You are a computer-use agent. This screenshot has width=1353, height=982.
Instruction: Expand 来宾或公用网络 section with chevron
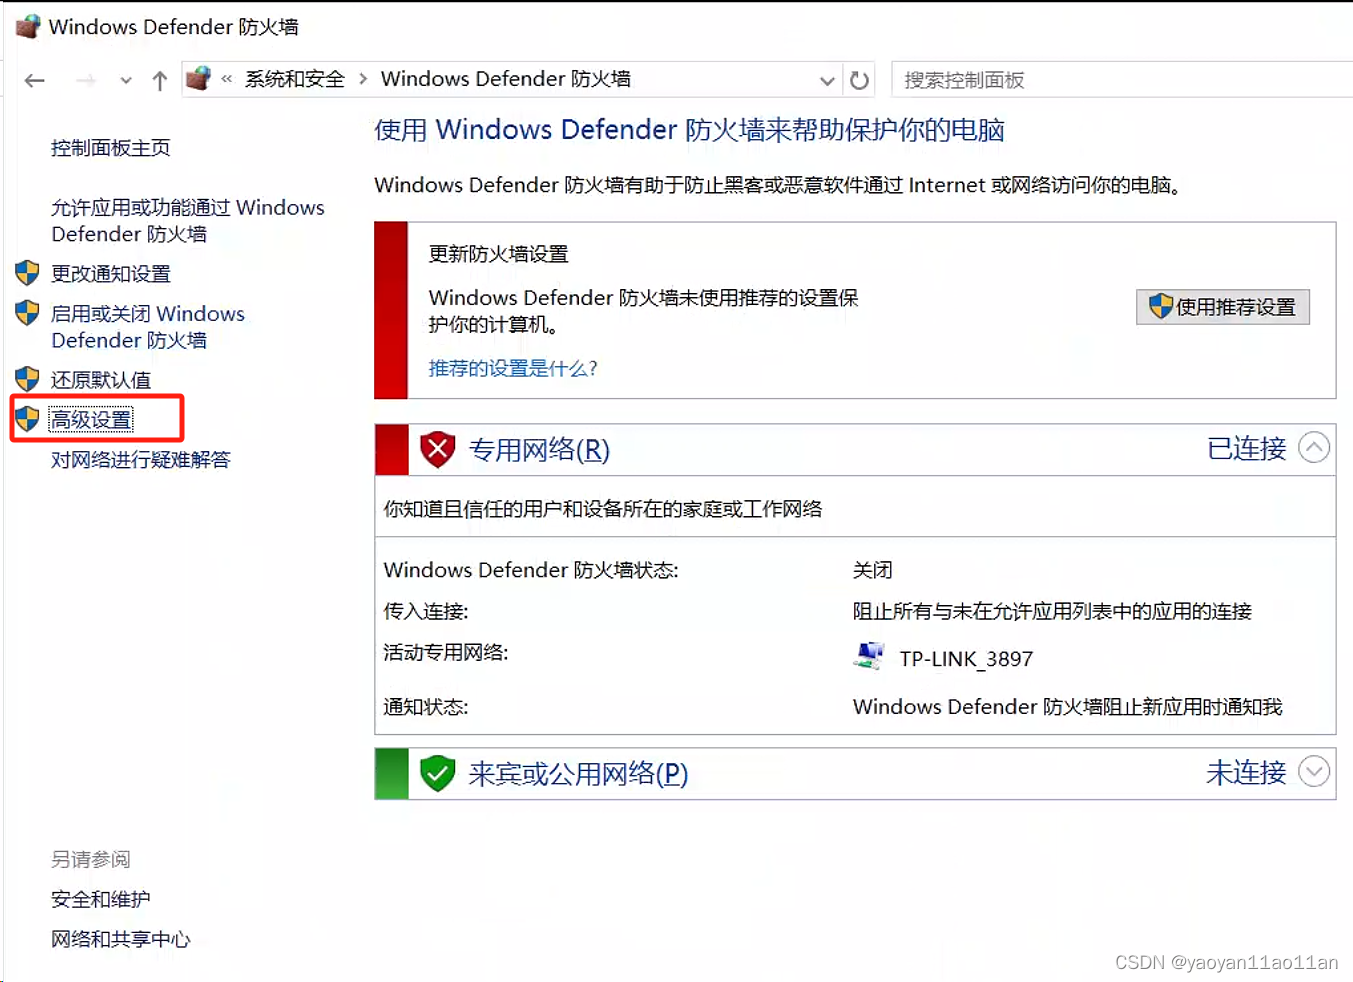pos(1314,772)
